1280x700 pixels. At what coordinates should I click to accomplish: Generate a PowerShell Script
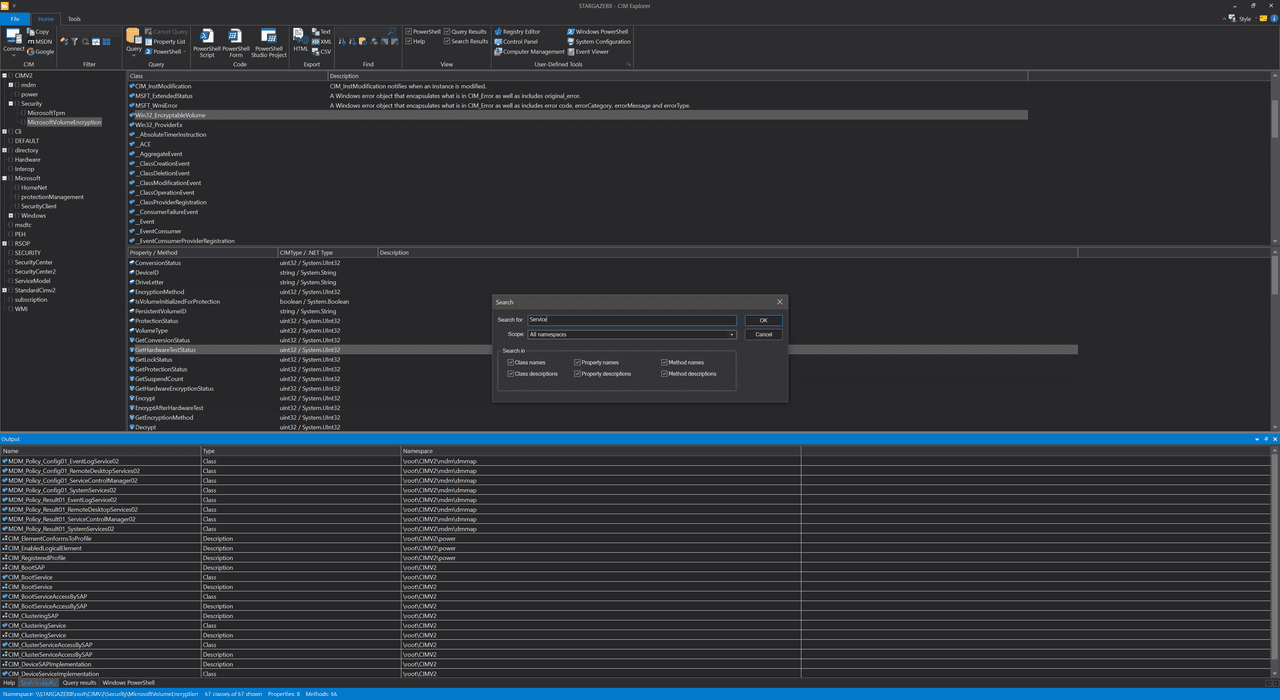207,43
